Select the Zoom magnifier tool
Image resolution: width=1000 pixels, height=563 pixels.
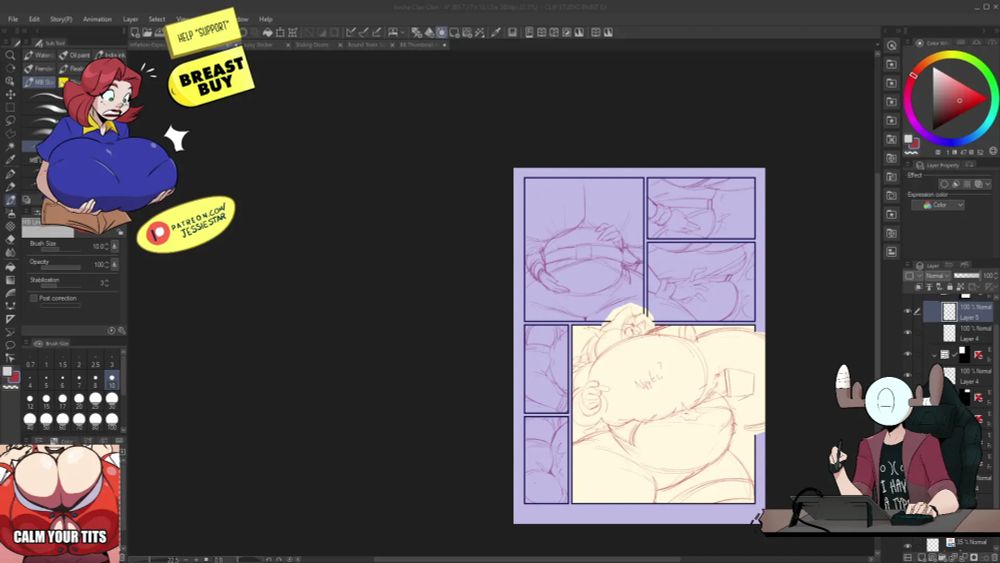10,55
